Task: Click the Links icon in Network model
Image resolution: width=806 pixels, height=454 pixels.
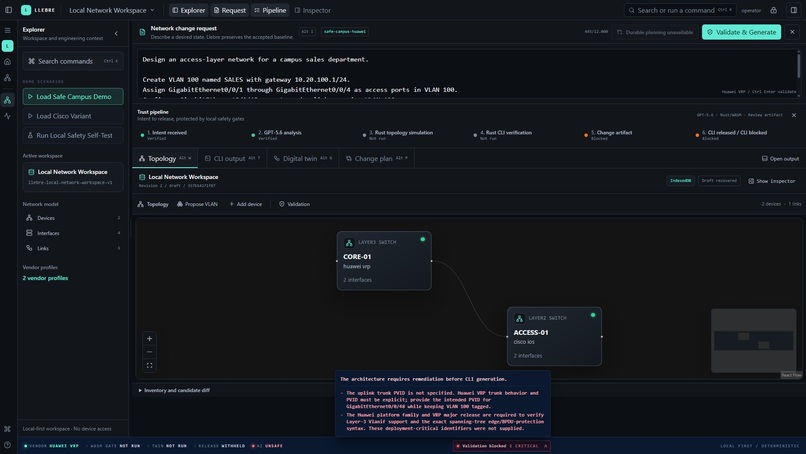Action: (x=29, y=248)
